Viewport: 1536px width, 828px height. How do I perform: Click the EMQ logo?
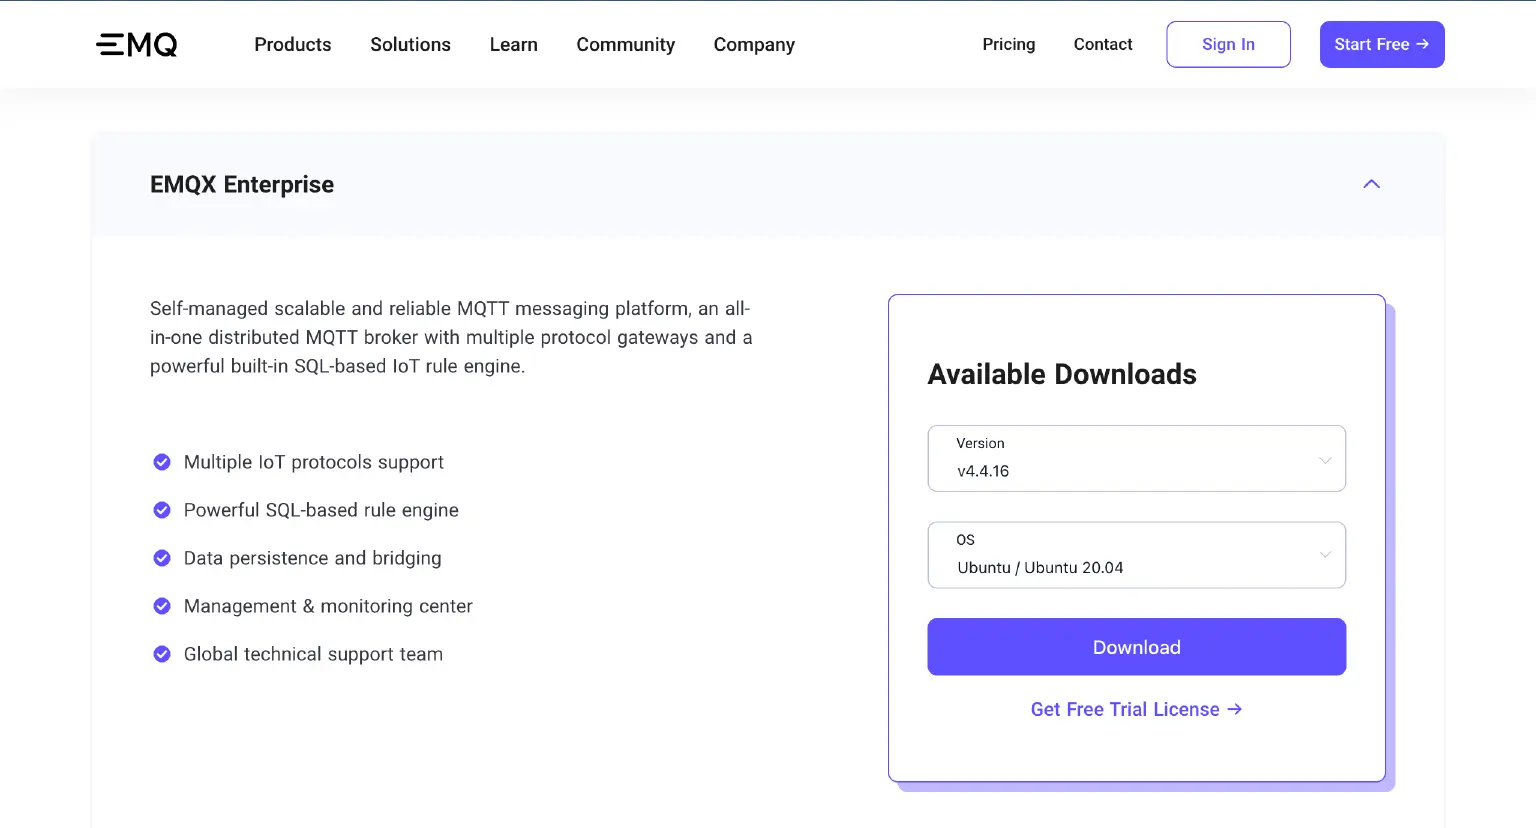click(136, 44)
